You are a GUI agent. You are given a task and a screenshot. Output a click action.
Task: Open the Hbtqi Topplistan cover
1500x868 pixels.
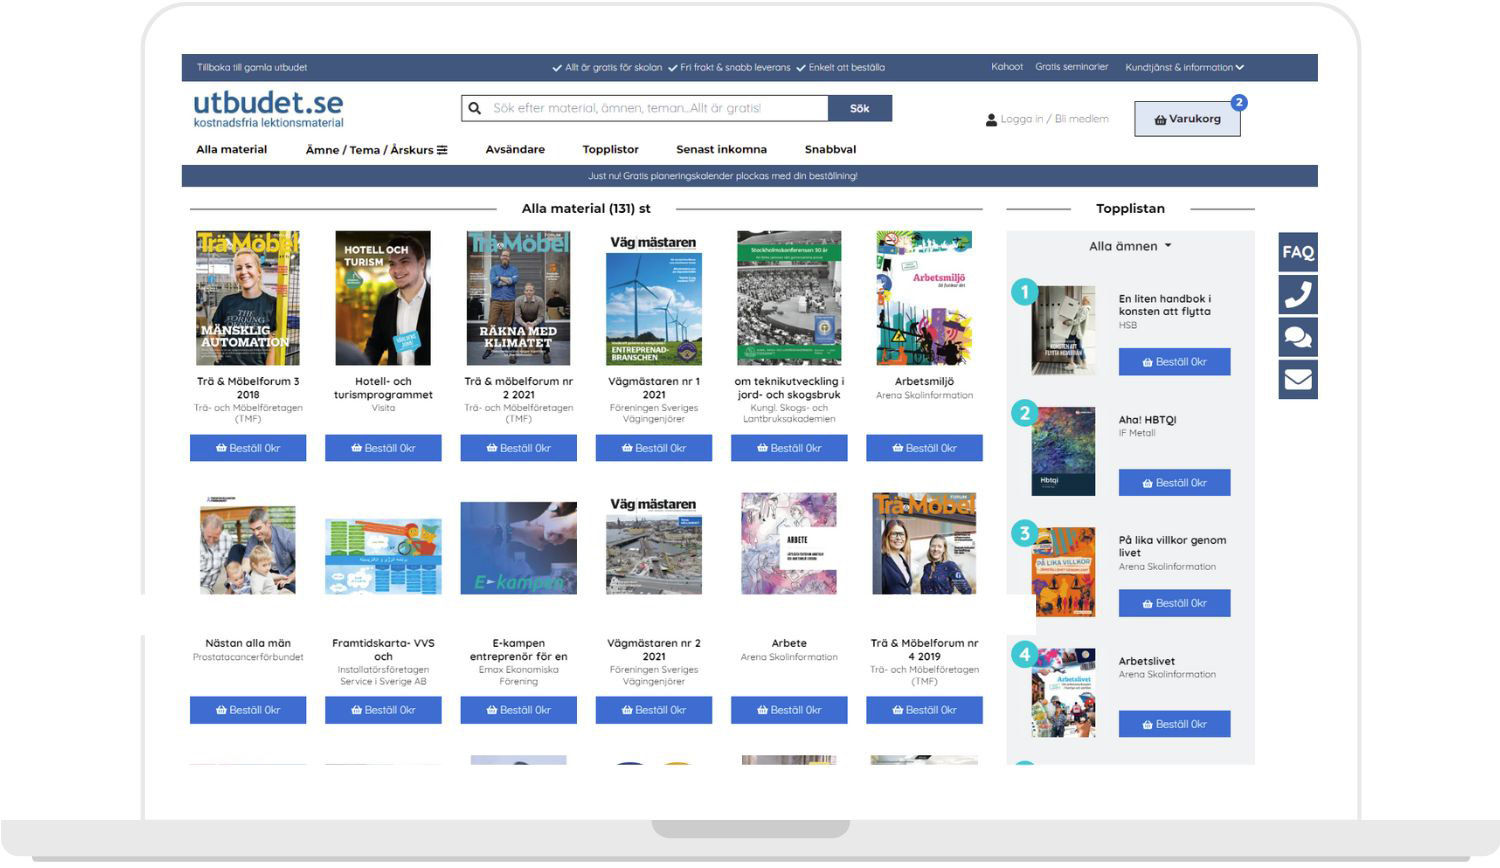coord(1063,451)
